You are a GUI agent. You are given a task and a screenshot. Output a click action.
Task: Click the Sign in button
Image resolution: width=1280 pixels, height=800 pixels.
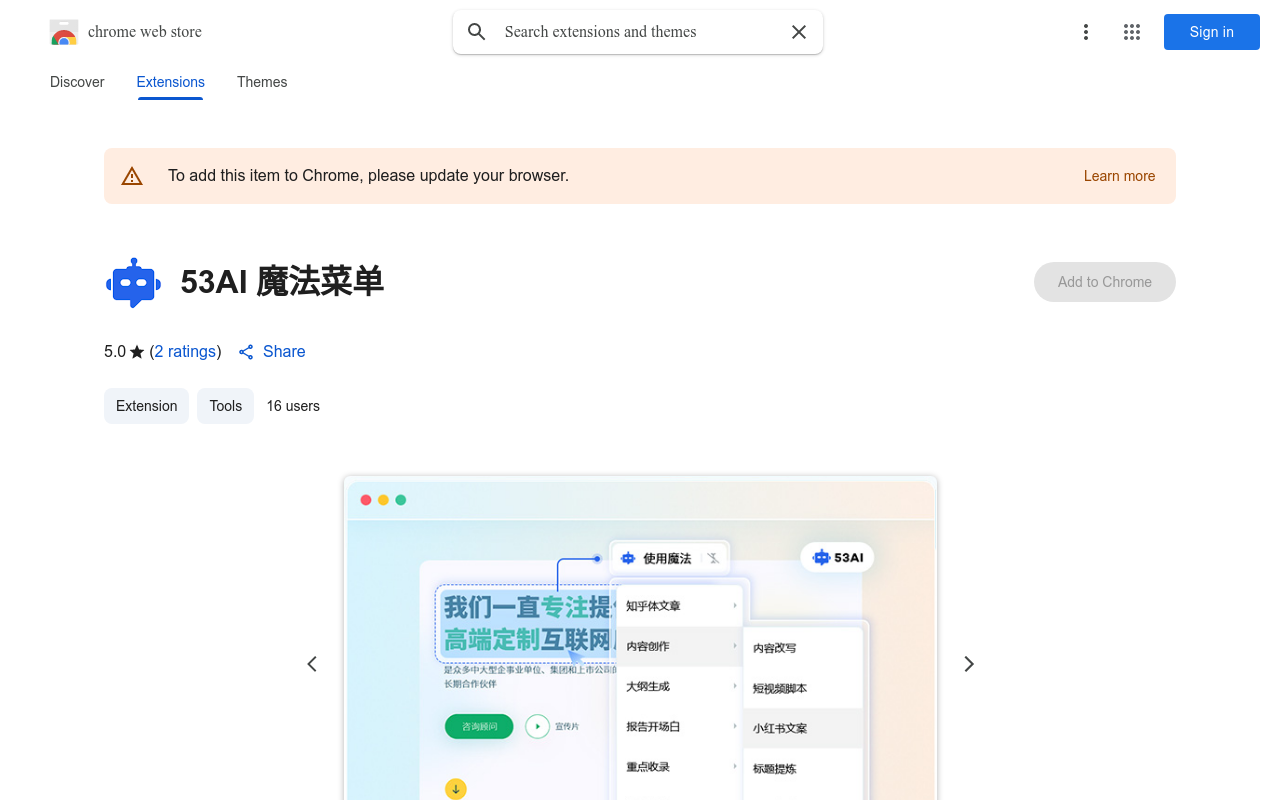(x=1212, y=32)
